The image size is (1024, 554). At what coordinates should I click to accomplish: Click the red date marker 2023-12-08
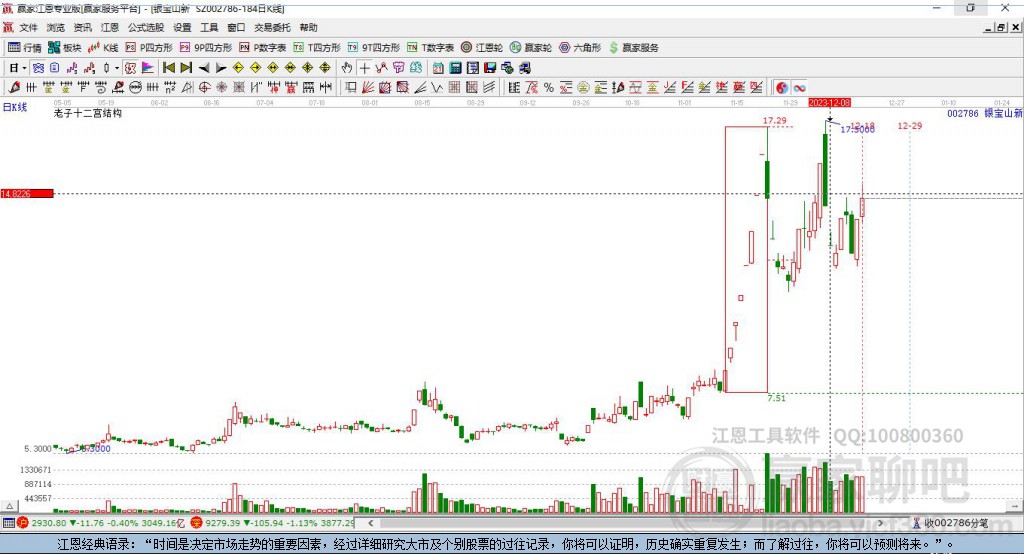coord(829,103)
